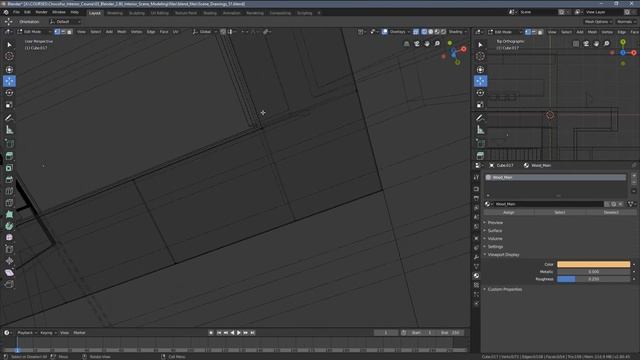The width and height of the screenshot is (640, 360).
Task: Select the Bevel tool
Action: coord(9,180)
